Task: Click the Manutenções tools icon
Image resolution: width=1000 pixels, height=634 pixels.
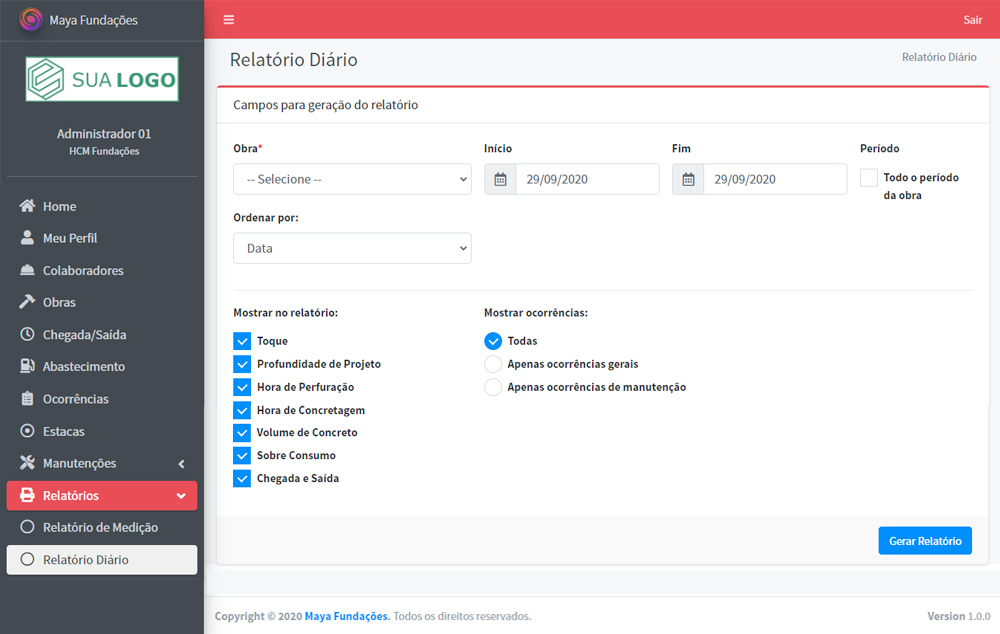Action: pos(27,463)
